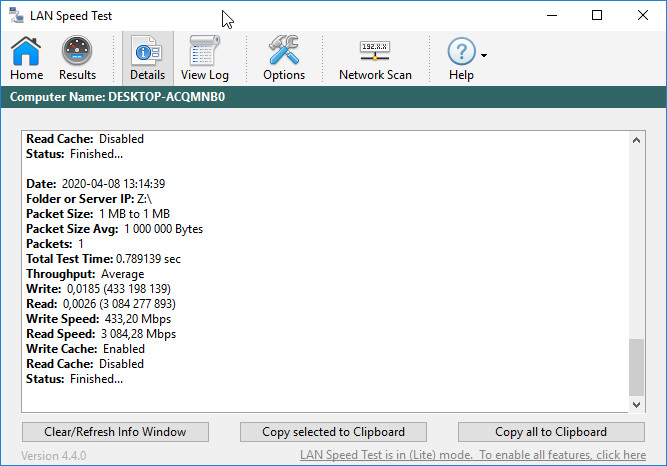667x466 pixels.
Task: Click the Read 0,0026 value line
Action: tap(101, 304)
